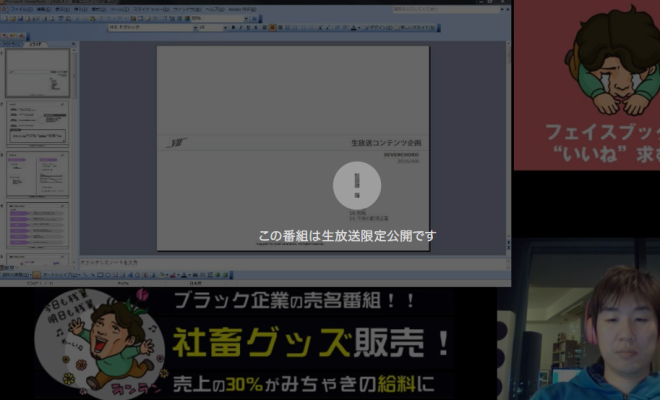
Task: Click the vertical scrollbar of the thumbnail pane
Action: [x=73, y=150]
